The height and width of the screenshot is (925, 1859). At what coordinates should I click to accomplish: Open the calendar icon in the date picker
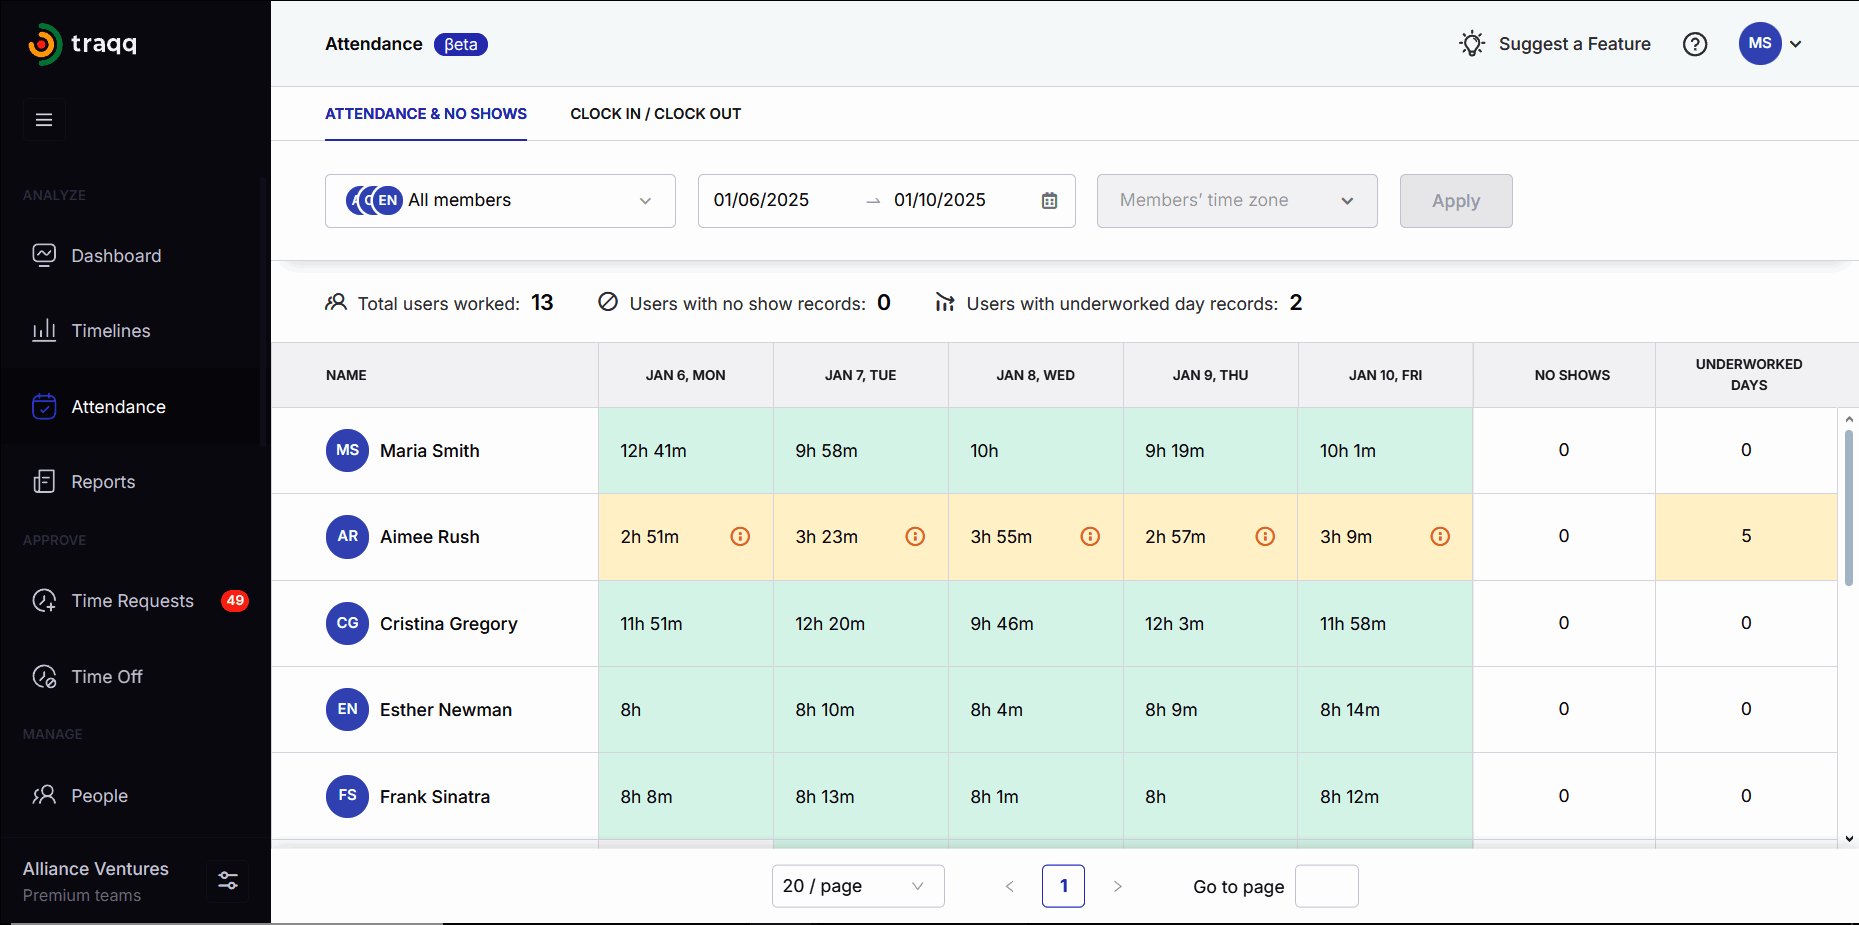coord(1048,200)
